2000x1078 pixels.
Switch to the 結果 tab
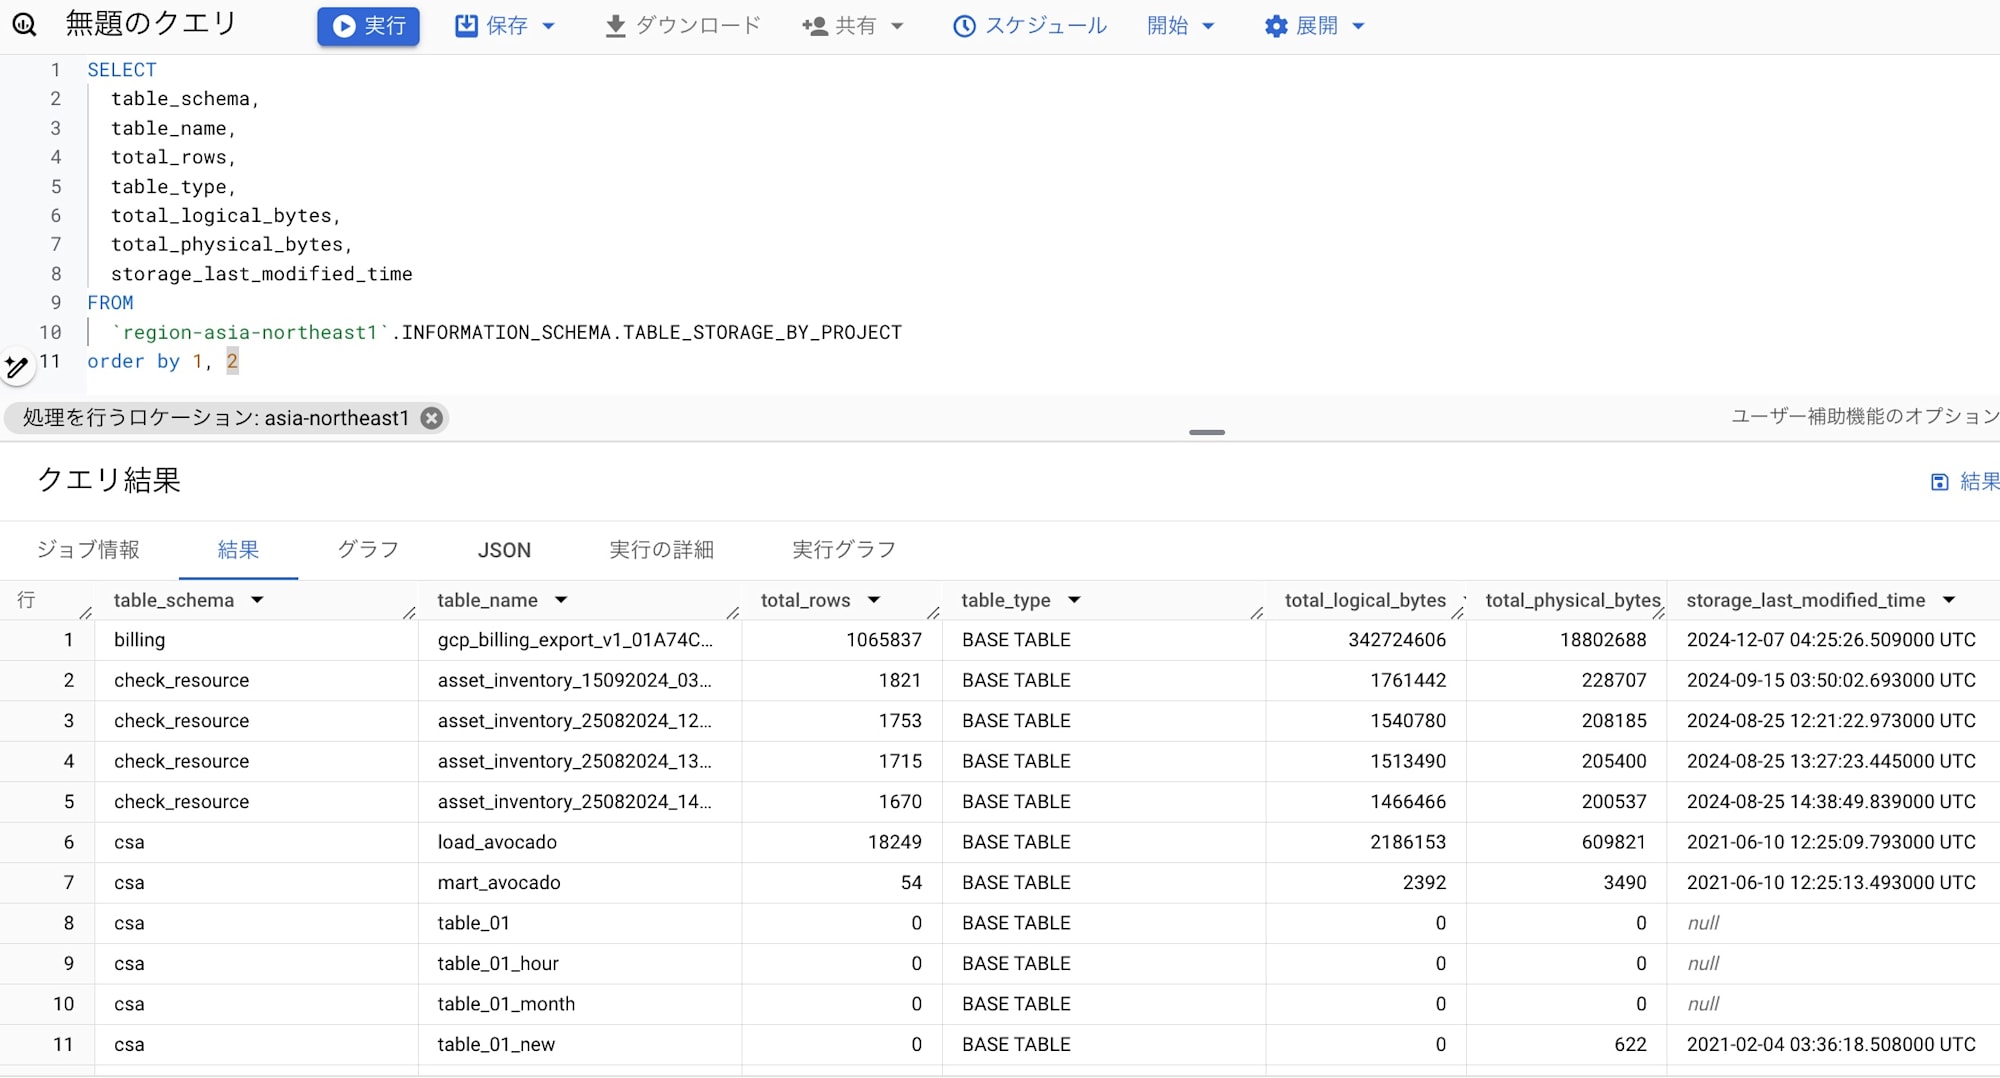click(238, 549)
